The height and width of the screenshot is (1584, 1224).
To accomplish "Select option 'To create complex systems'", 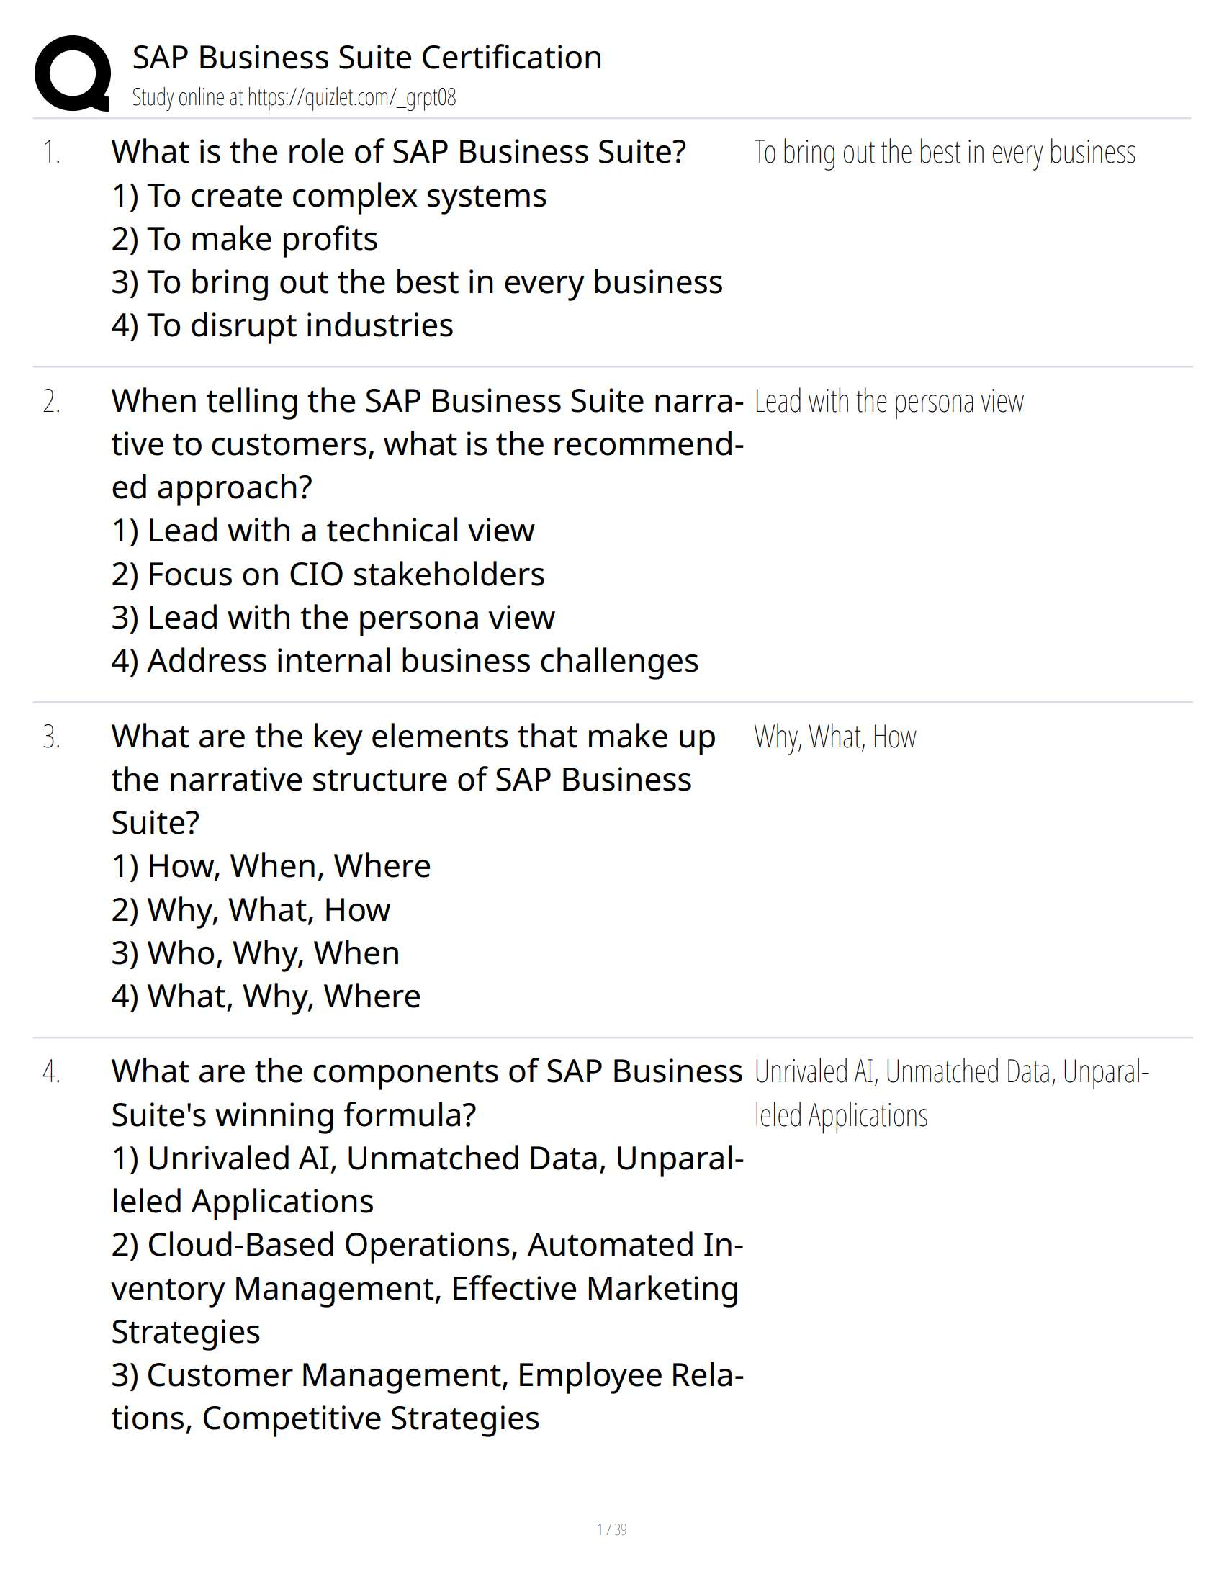I will point(329,196).
